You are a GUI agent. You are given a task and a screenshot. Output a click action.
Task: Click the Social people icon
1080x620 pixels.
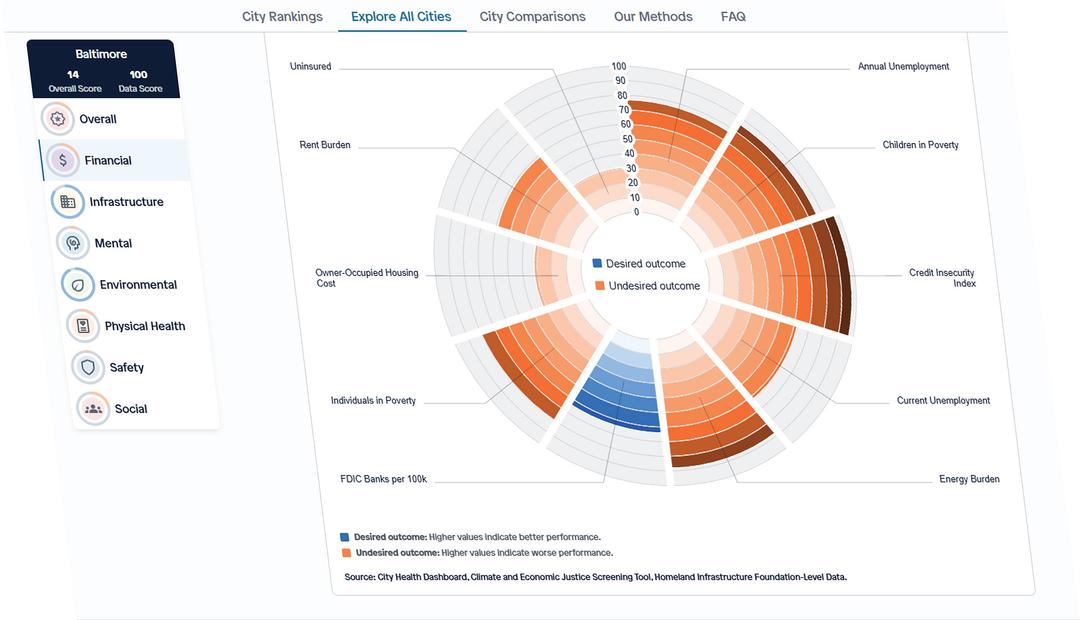[x=93, y=409]
